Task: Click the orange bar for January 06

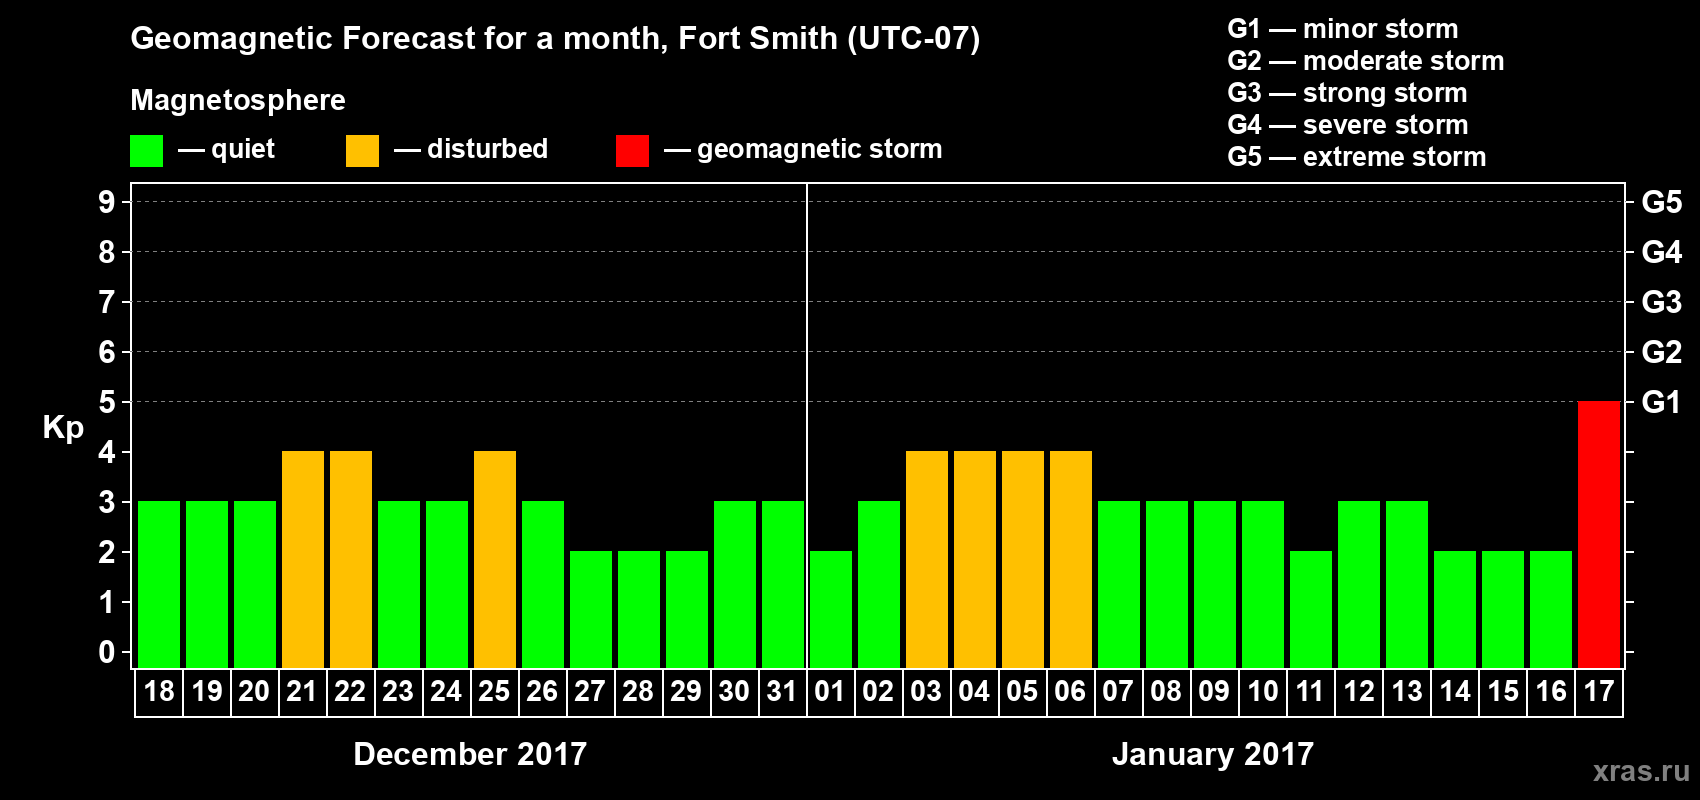Action: point(1071,559)
